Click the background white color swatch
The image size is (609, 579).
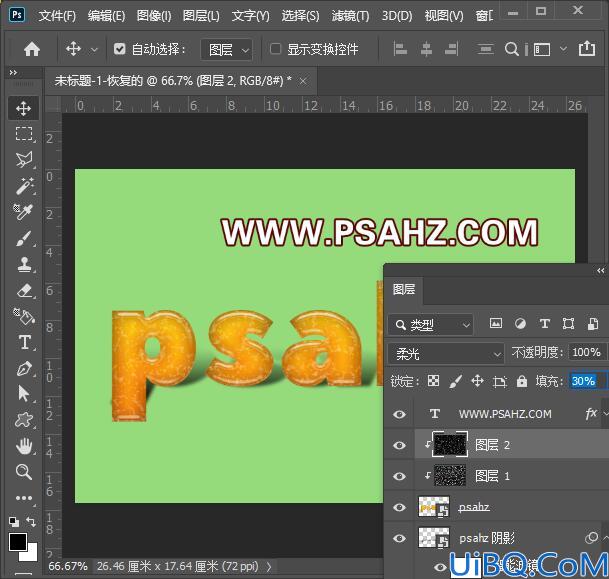click(x=32, y=555)
